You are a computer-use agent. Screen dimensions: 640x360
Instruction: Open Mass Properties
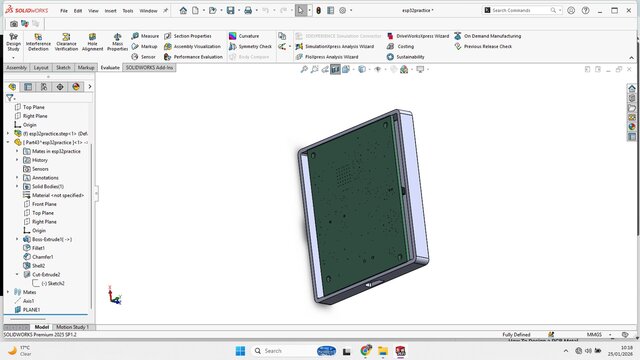pyautogui.click(x=118, y=42)
